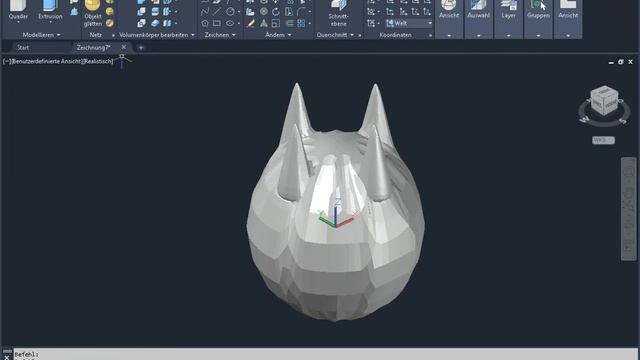
Task: Click the navigation bar on the right
Action: coord(629,209)
